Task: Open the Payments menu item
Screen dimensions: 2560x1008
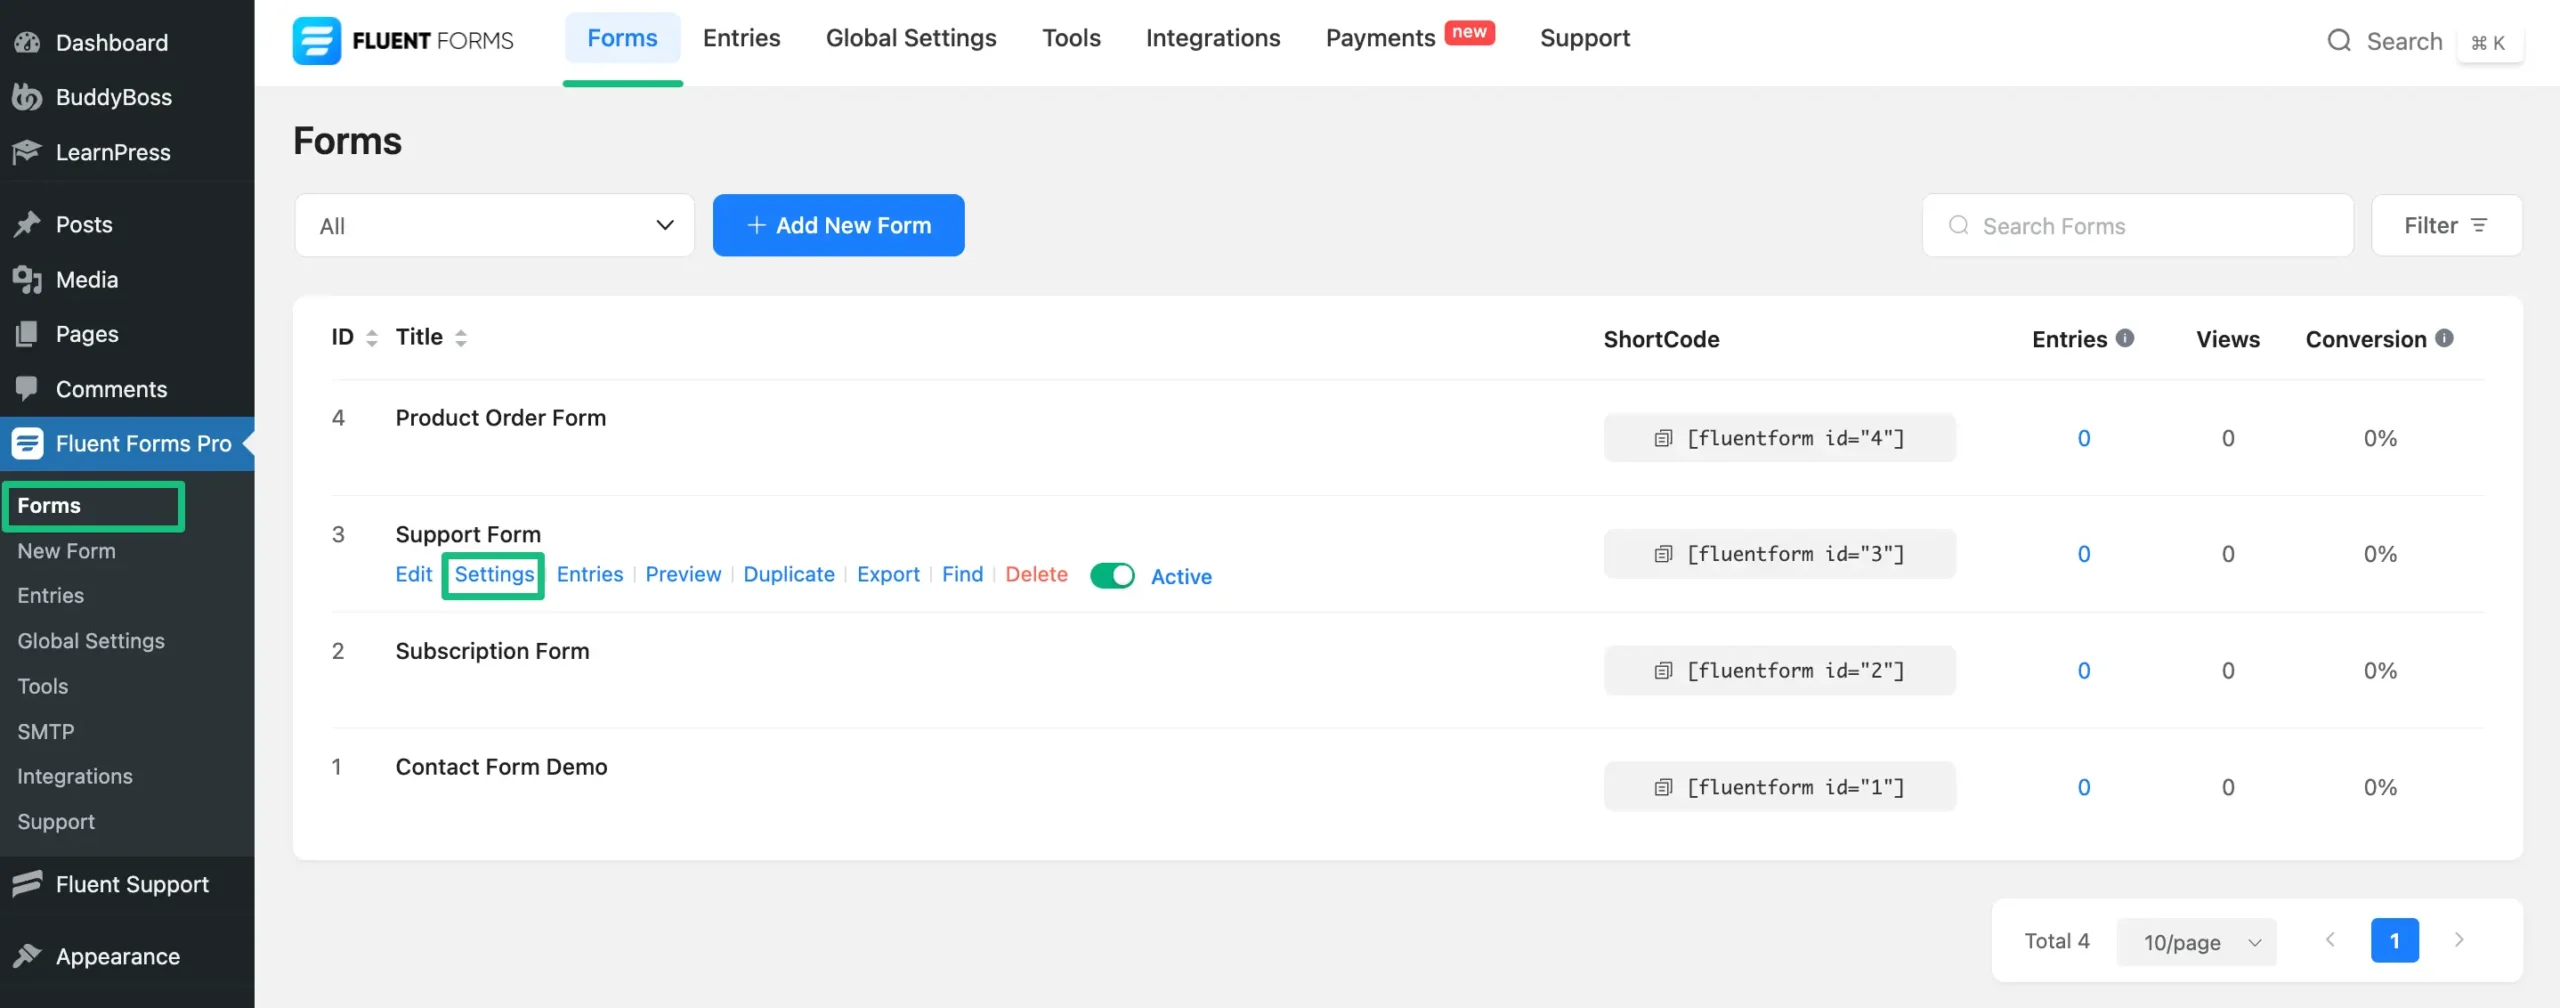Action: 1380,38
